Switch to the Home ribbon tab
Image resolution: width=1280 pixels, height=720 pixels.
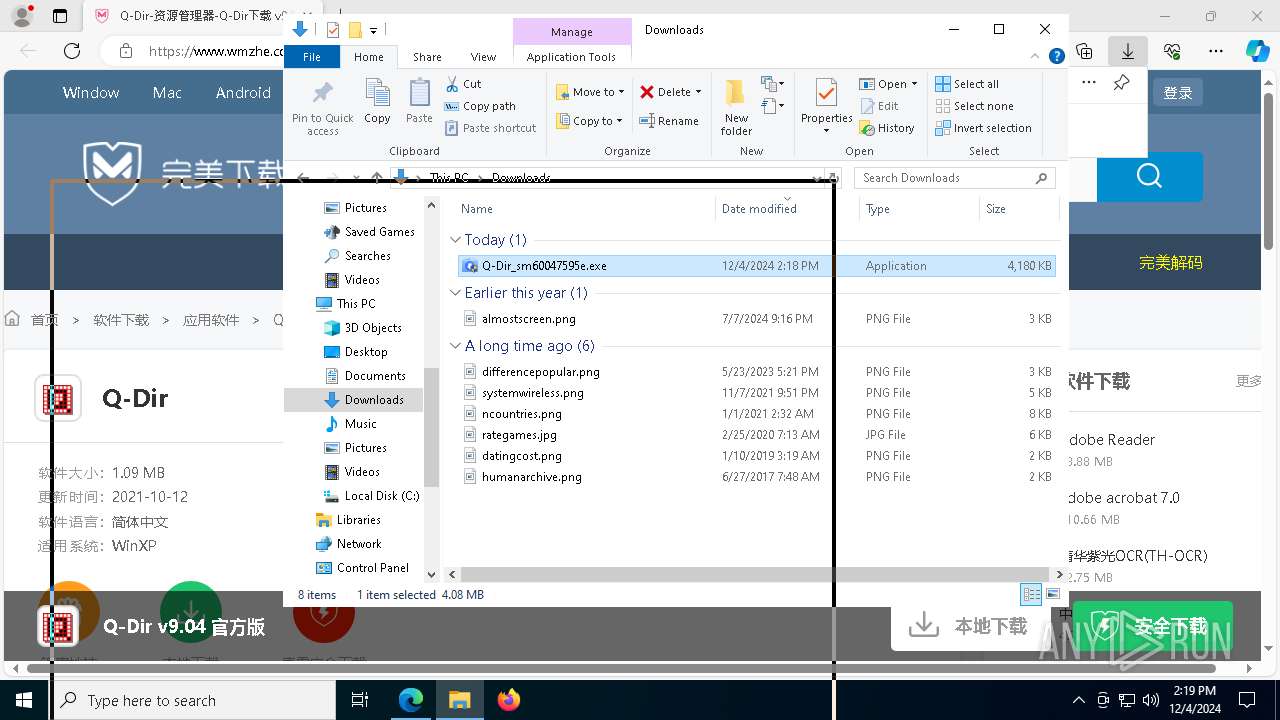[x=368, y=57]
